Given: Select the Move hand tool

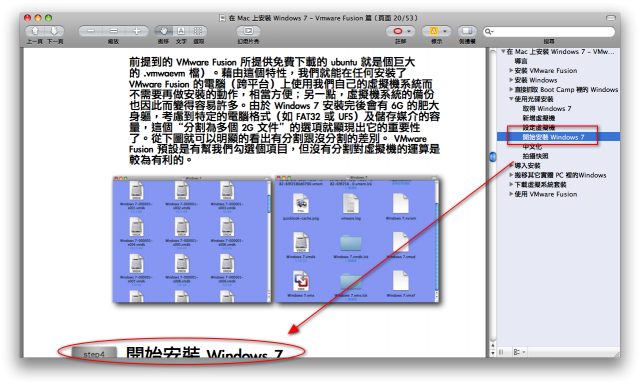Looking at the screenshot, I should pyautogui.click(x=163, y=31).
